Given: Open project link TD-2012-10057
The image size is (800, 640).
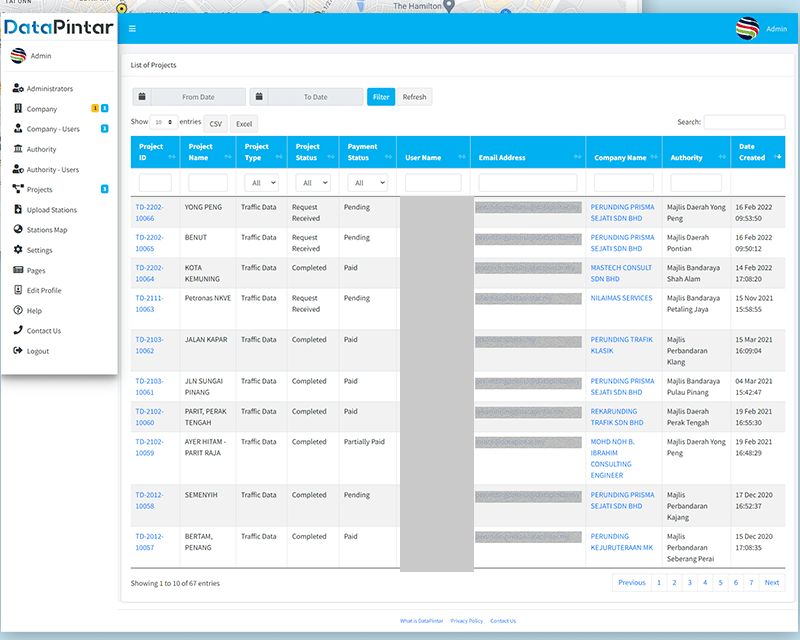Looking at the screenshot, I should click(149, 541).
